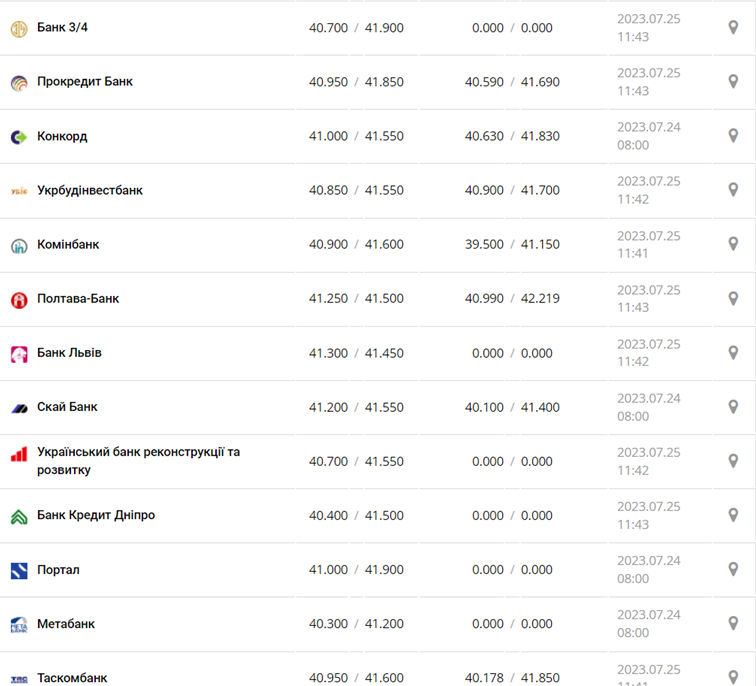
Task: Open location pin for Метабанк row
Action: [x=733, y=623]
